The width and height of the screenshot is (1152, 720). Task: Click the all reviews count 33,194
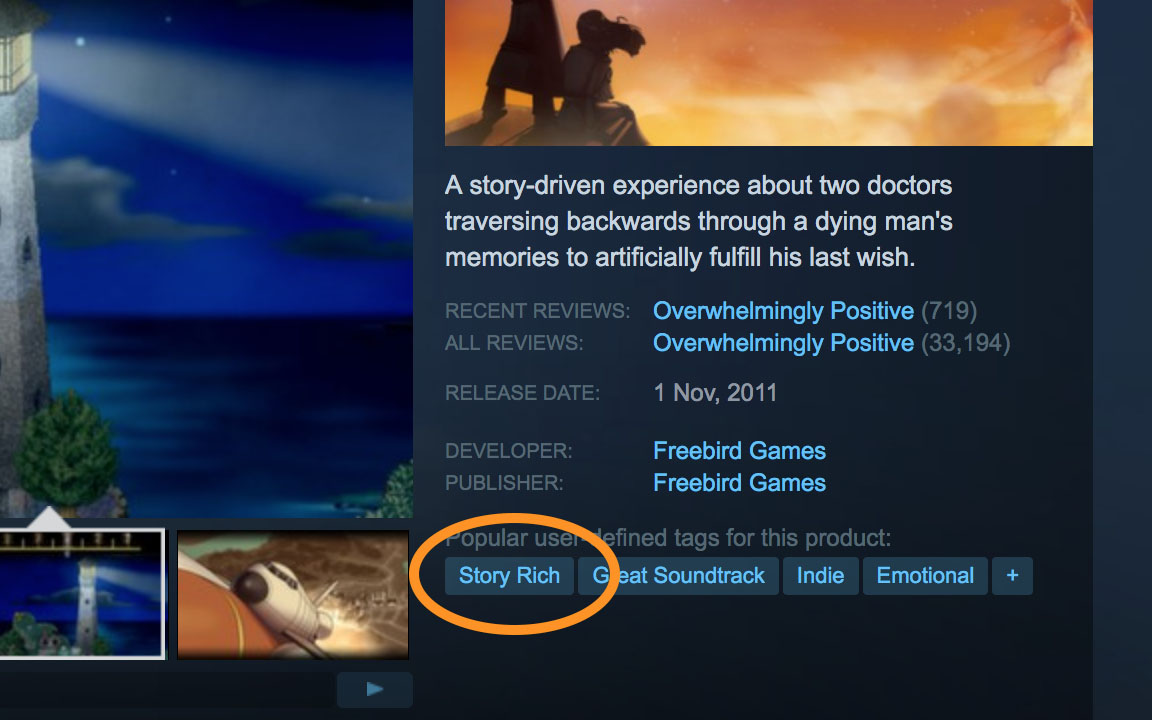pos(965,343)
